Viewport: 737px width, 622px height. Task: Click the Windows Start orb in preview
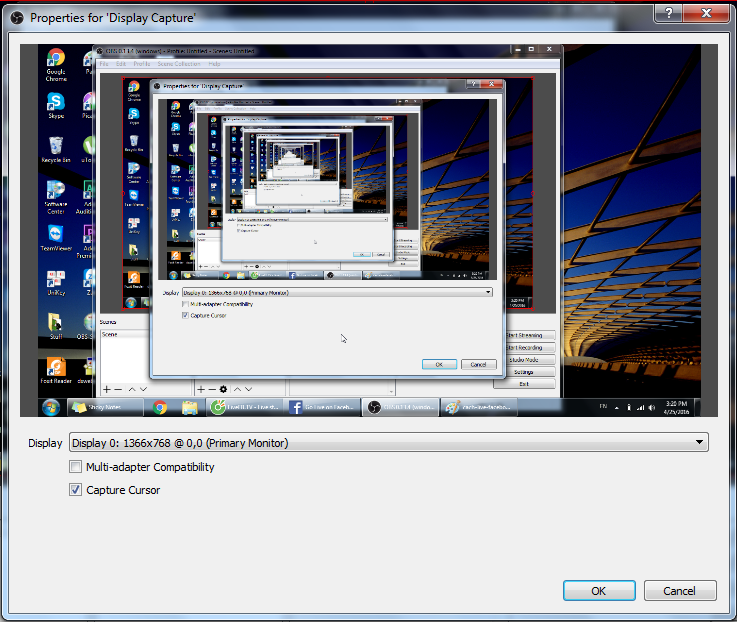coord(50,407)
